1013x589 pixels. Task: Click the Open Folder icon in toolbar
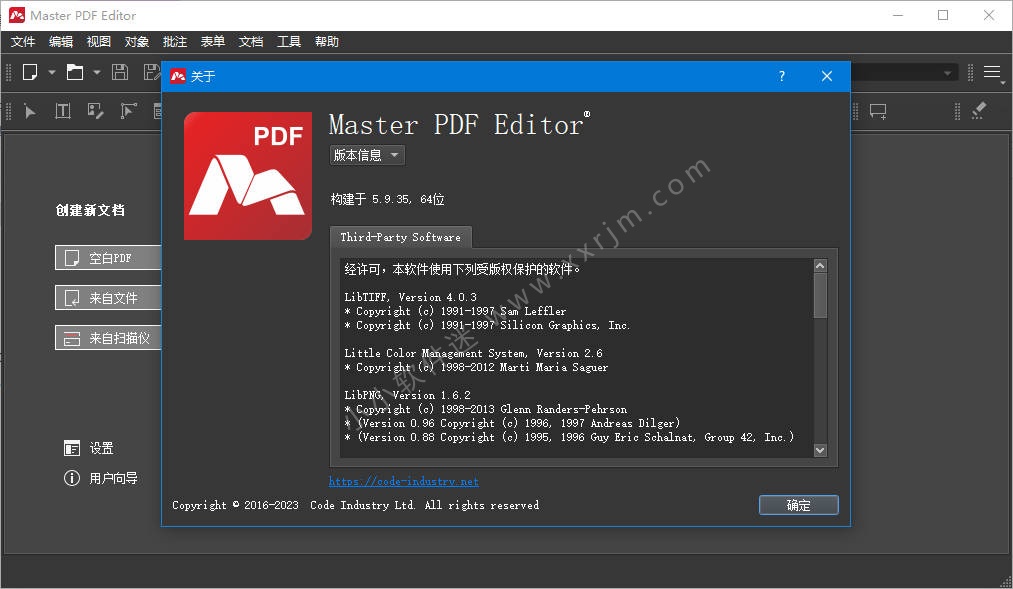[75, 72]
